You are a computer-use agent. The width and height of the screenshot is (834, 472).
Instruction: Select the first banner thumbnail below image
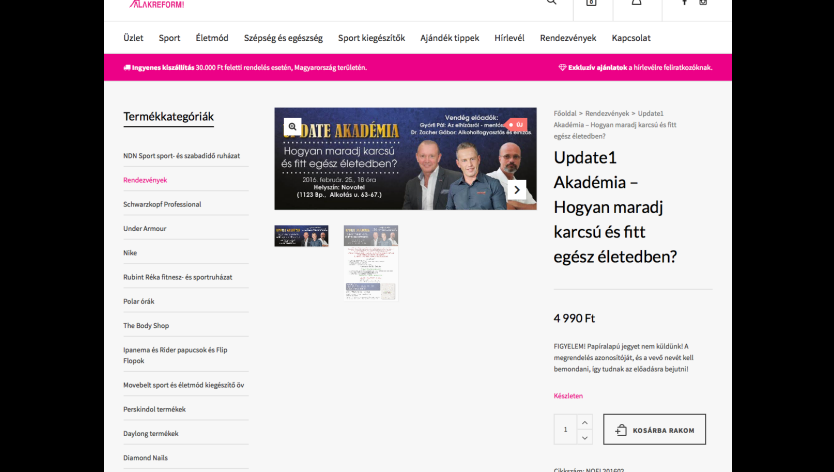pos(301,236)
